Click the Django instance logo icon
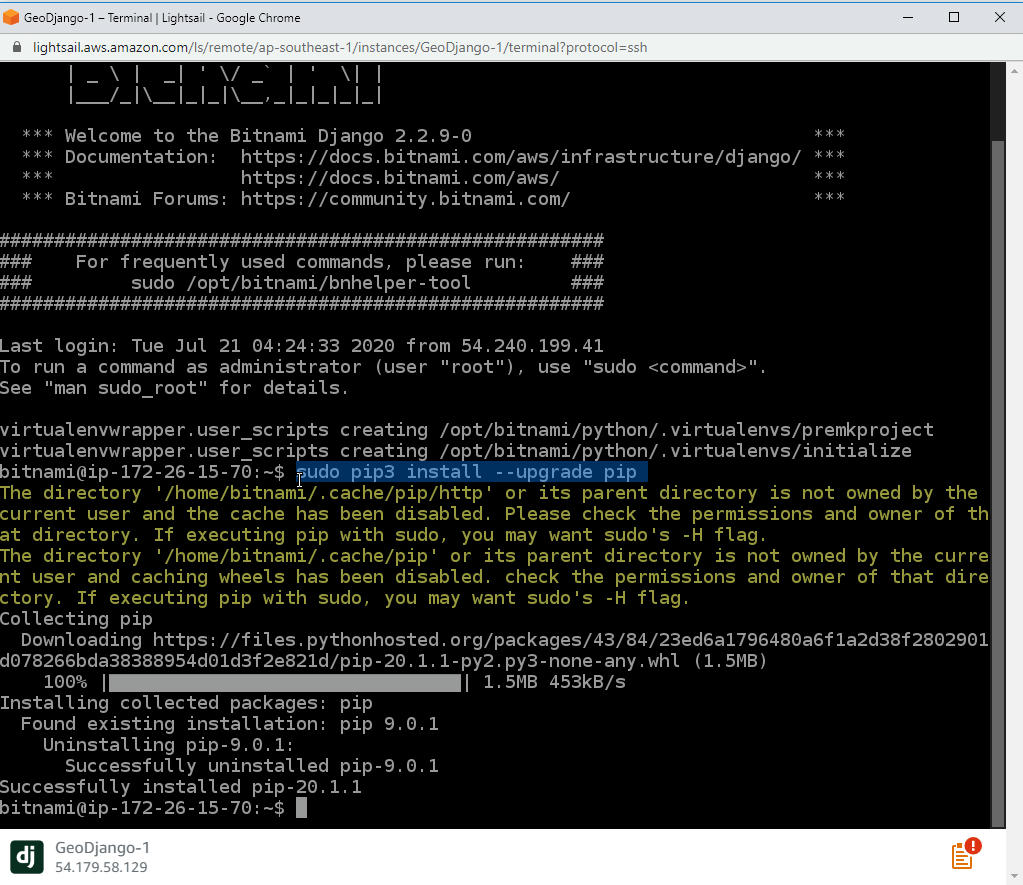This screenshot has height=885, width=1023. click(27, 857)
